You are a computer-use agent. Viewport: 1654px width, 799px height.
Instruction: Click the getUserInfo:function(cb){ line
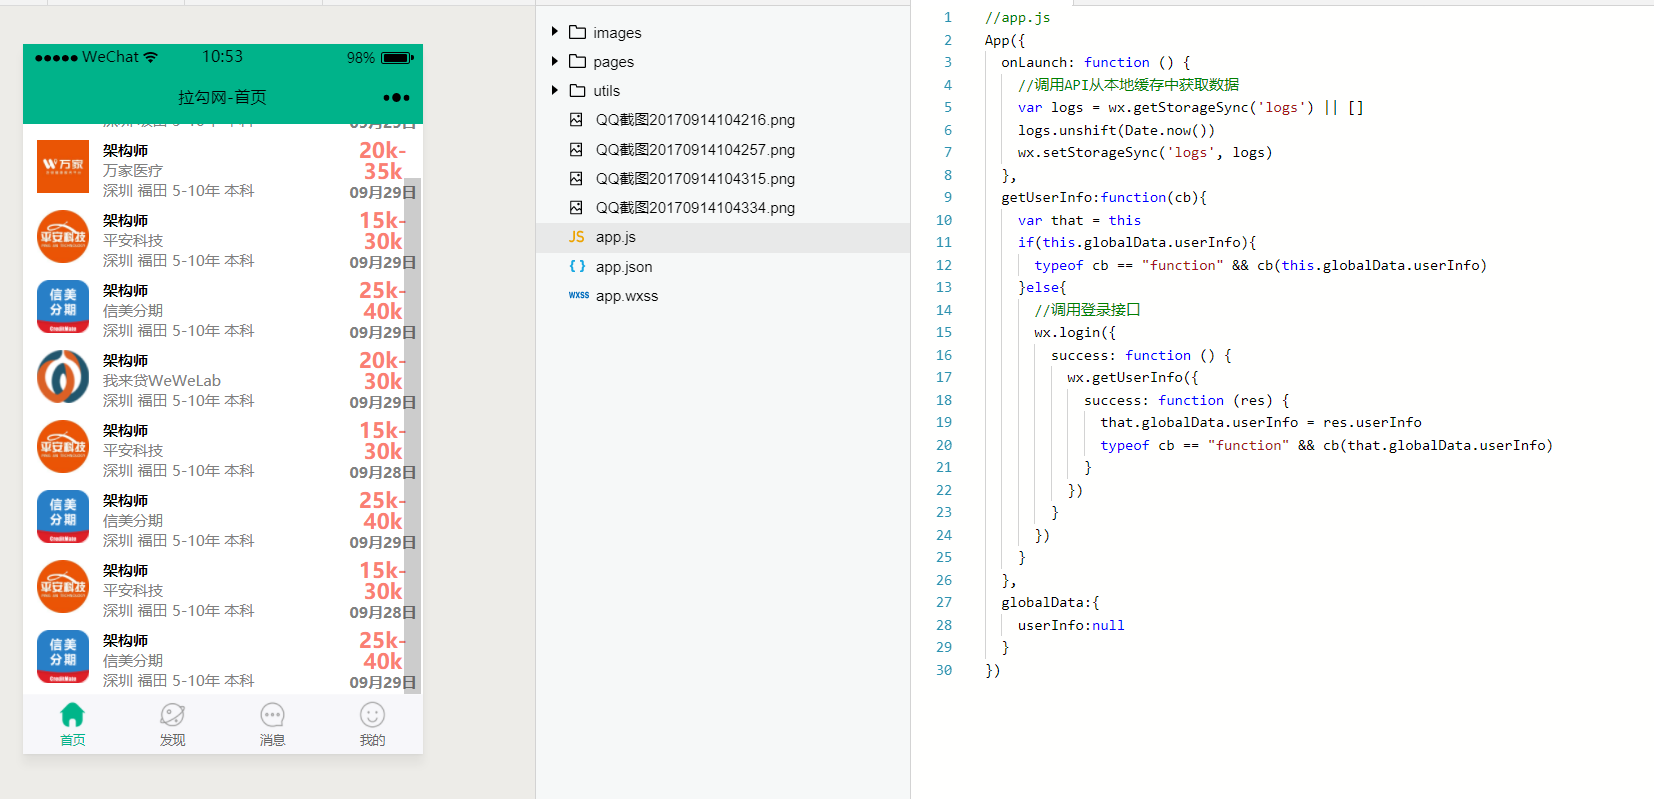click(1104, 197)
